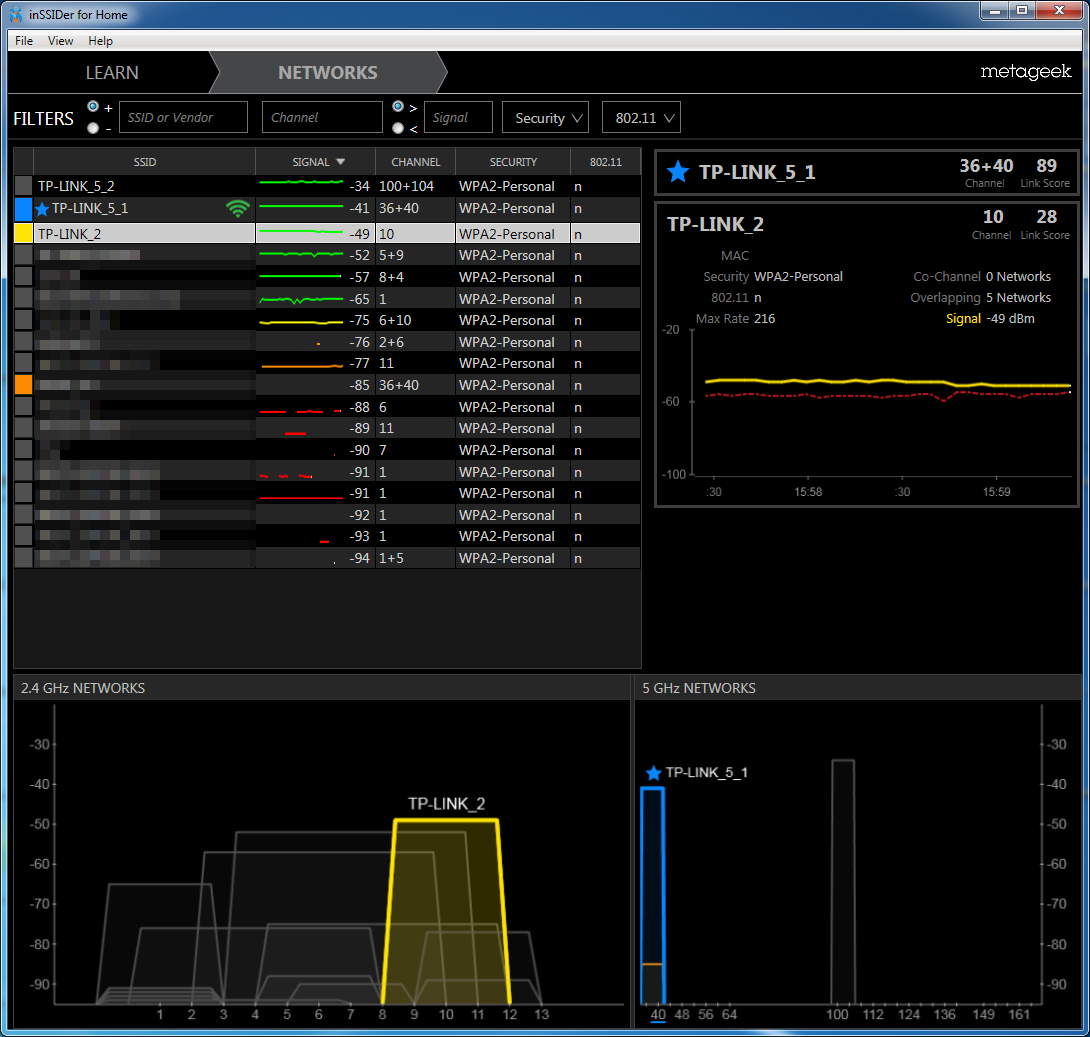Click the -77 signal value
This screenshot has height=1037, width=1090.
359,364
